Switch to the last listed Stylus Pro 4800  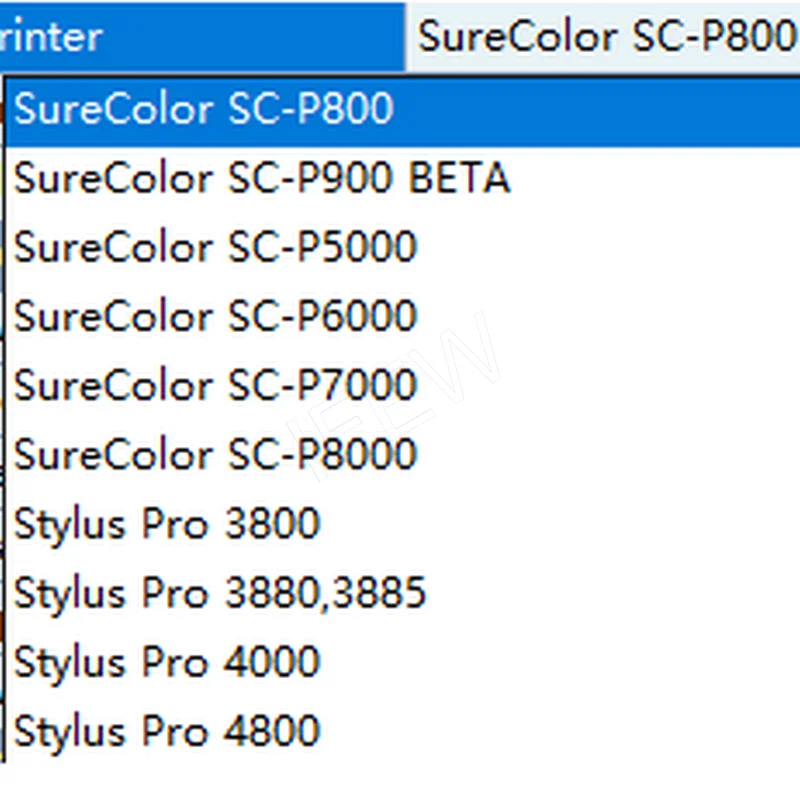point(167,731)
